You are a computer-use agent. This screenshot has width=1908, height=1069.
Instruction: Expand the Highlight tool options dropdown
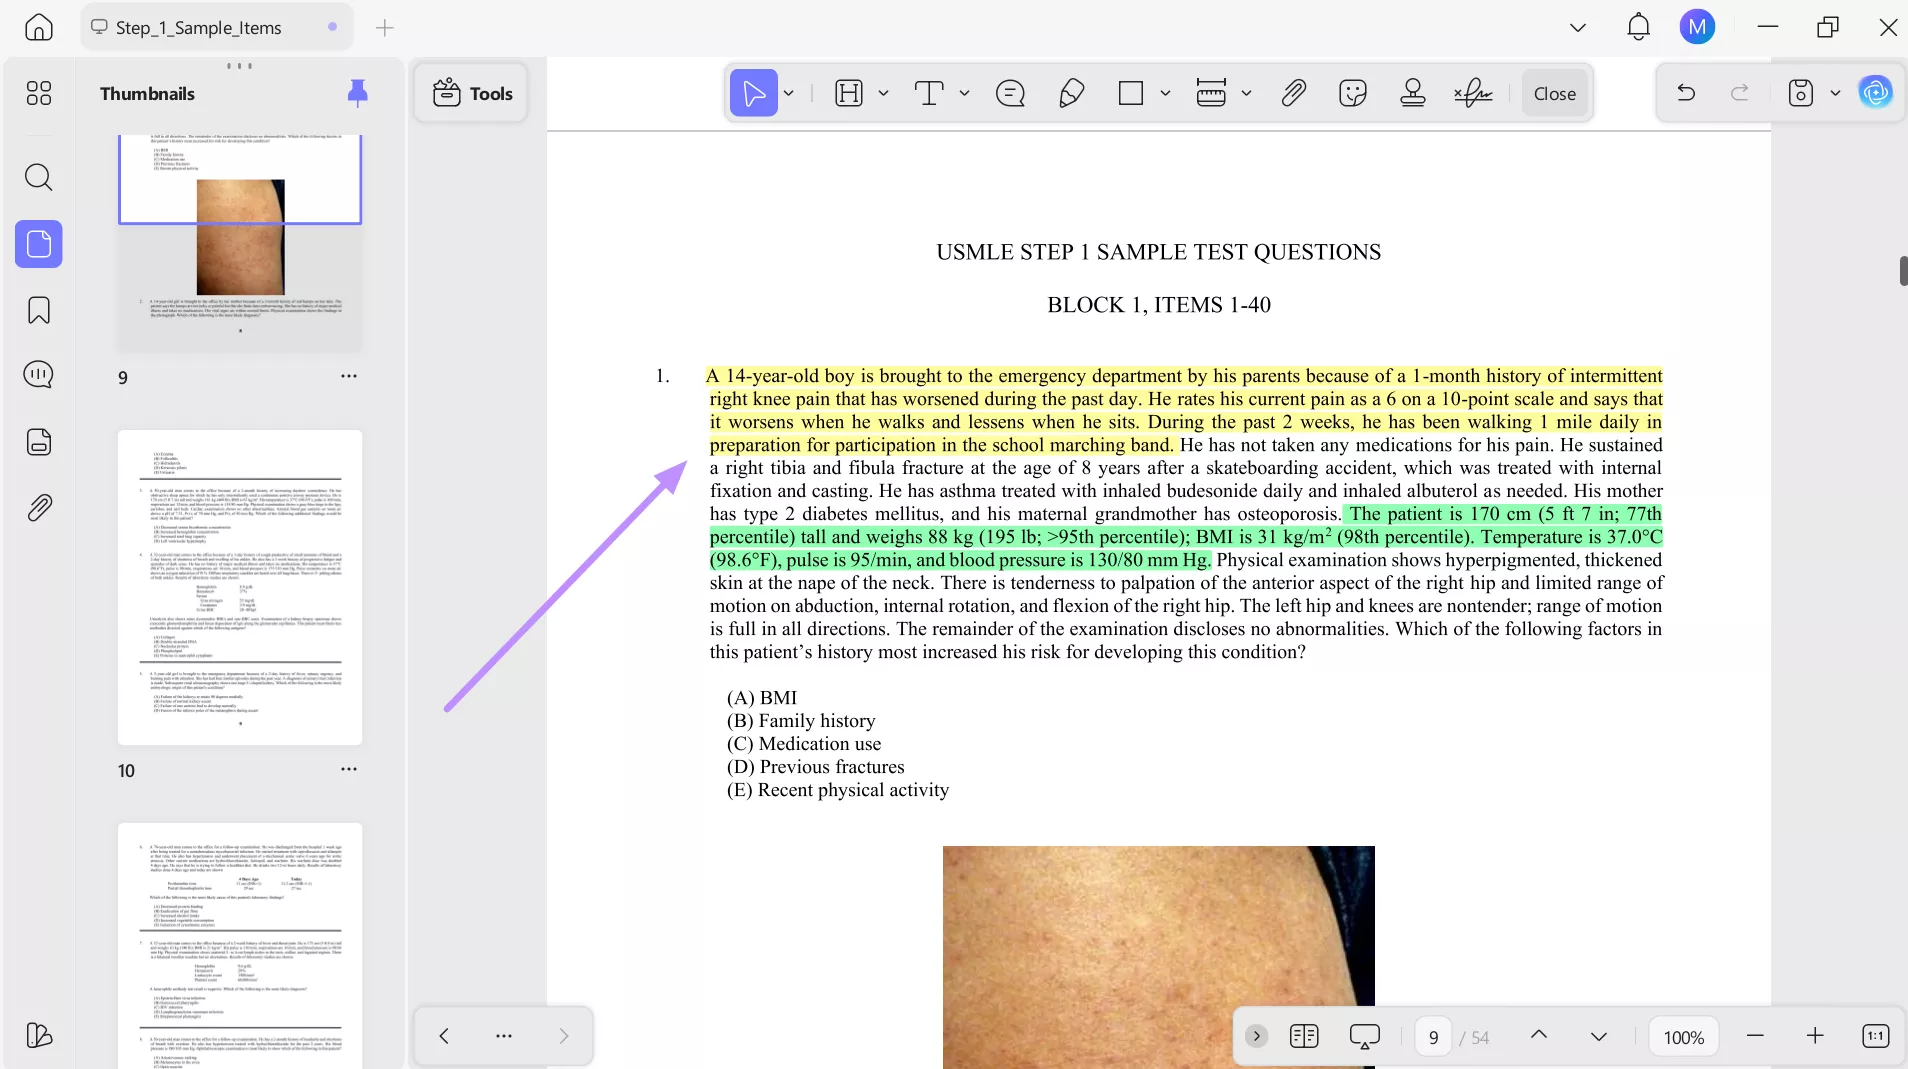[x=883, y=93]
